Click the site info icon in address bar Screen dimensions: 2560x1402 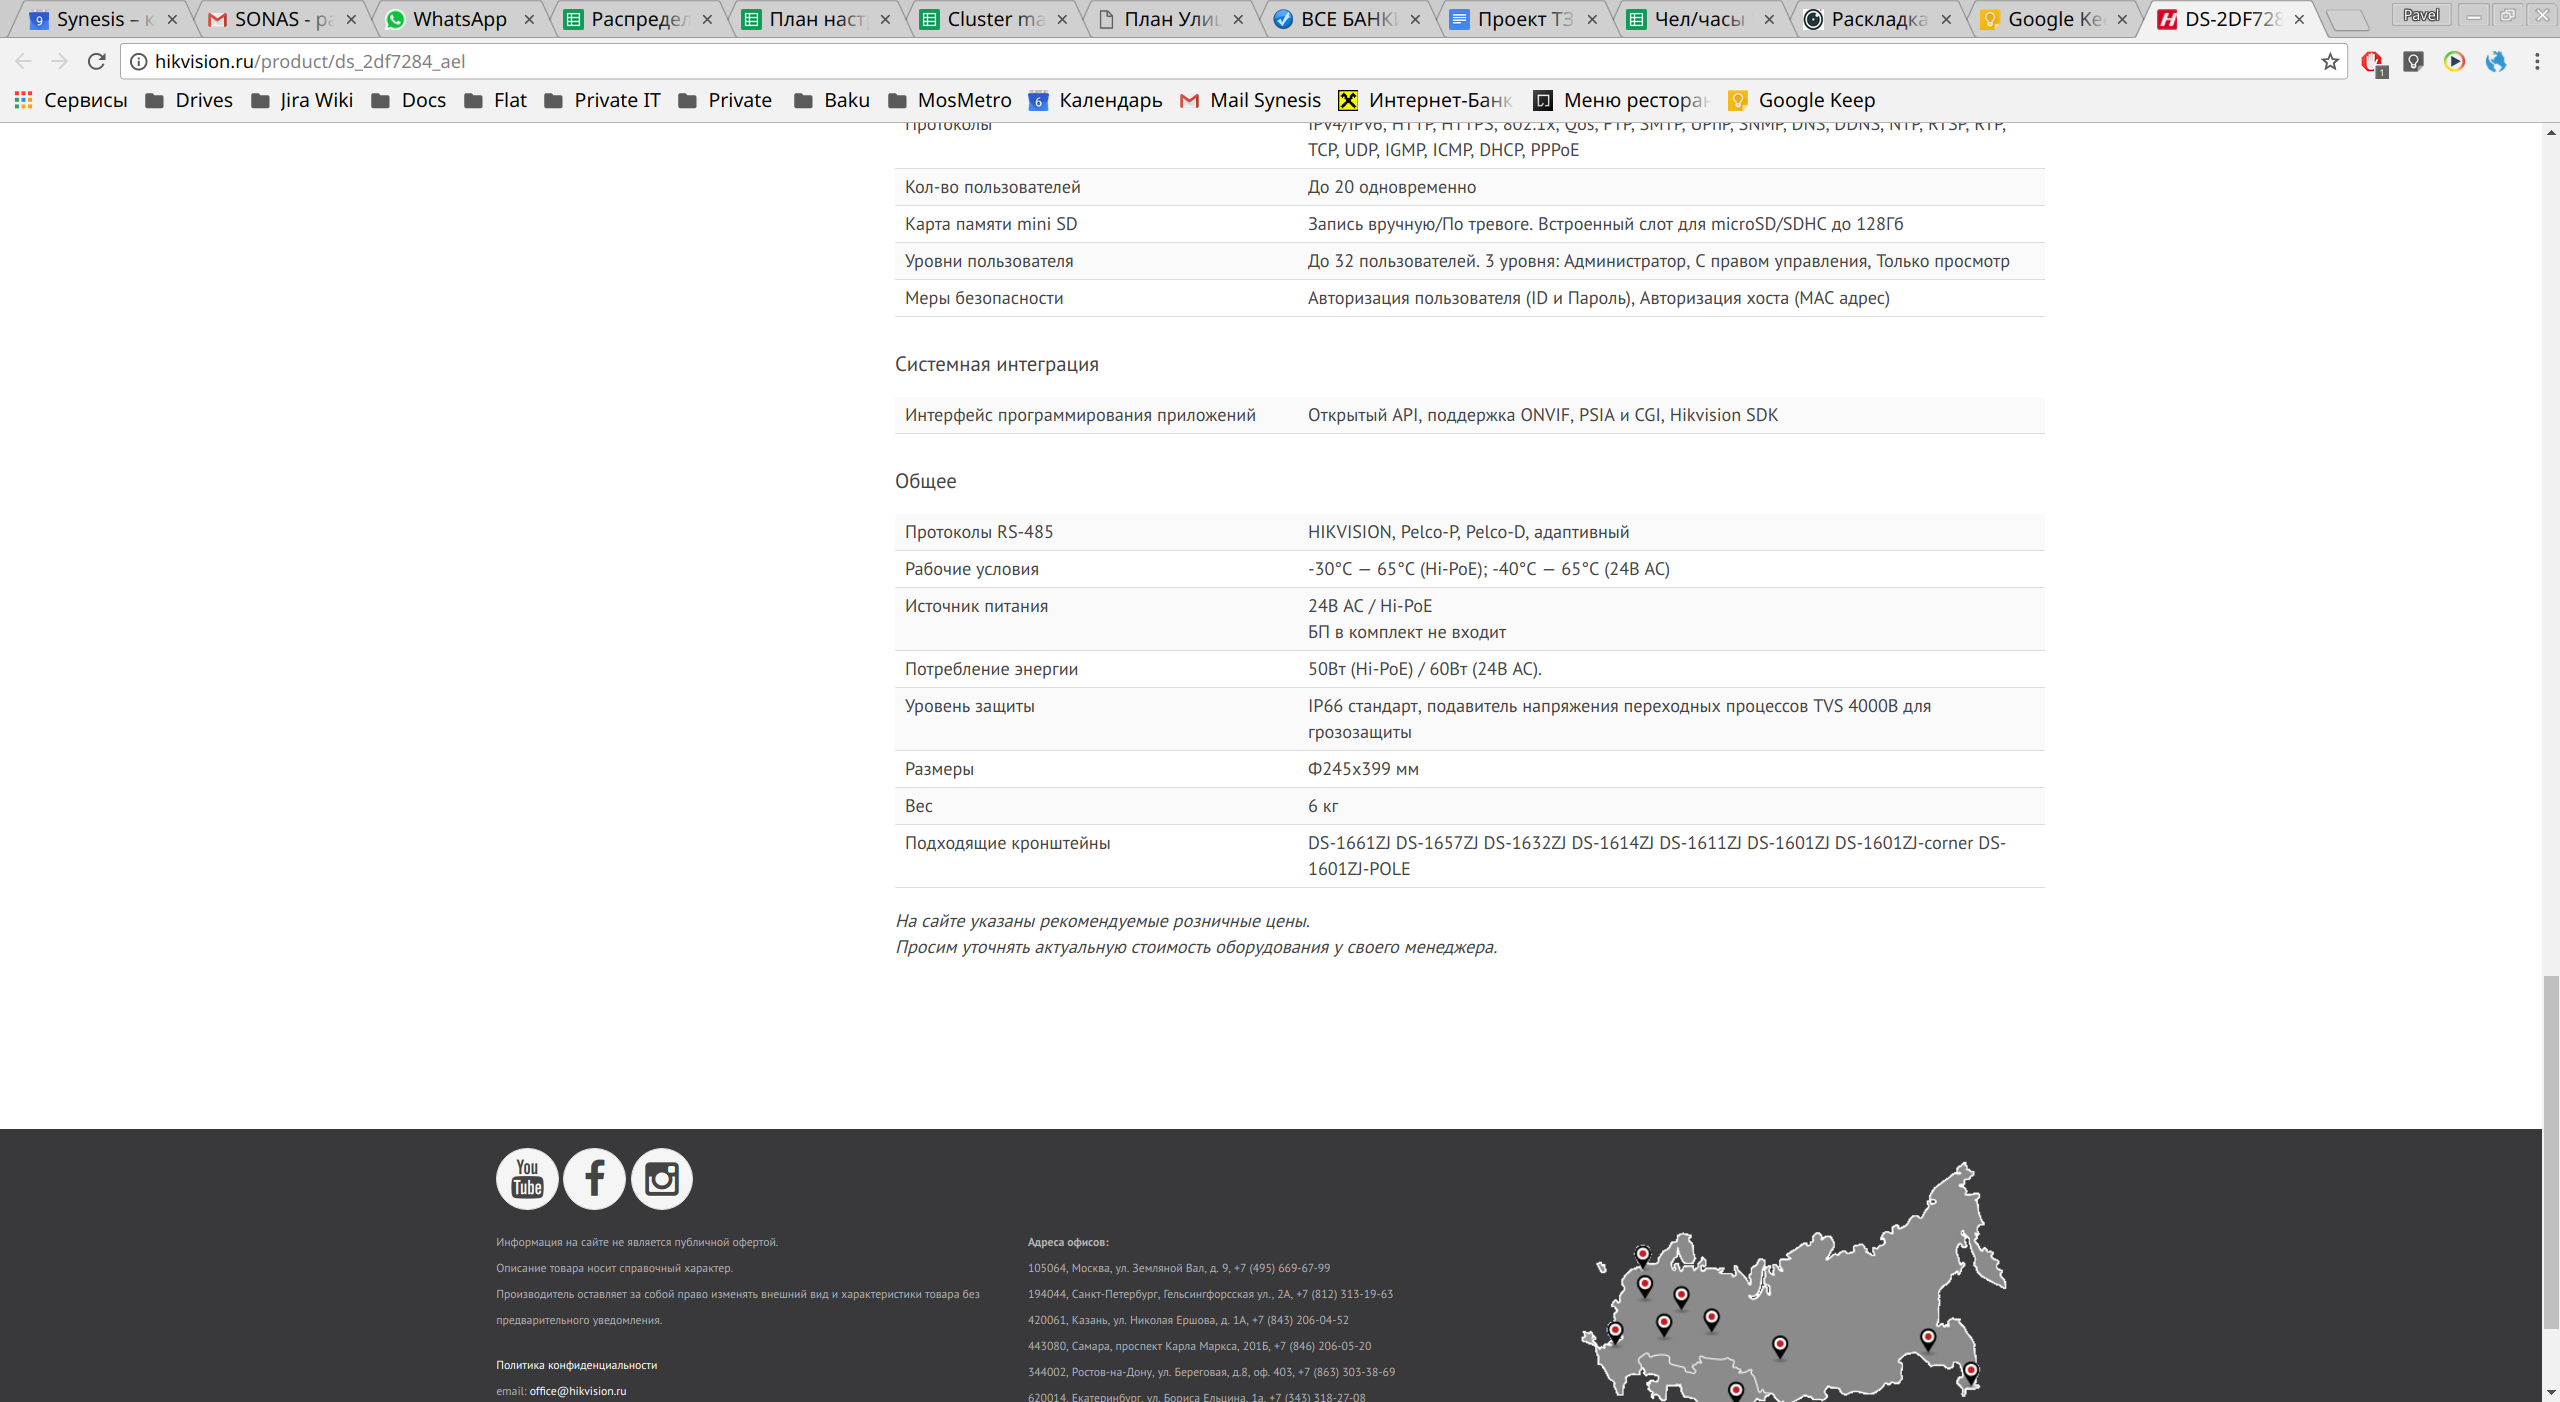pos(138,61)
